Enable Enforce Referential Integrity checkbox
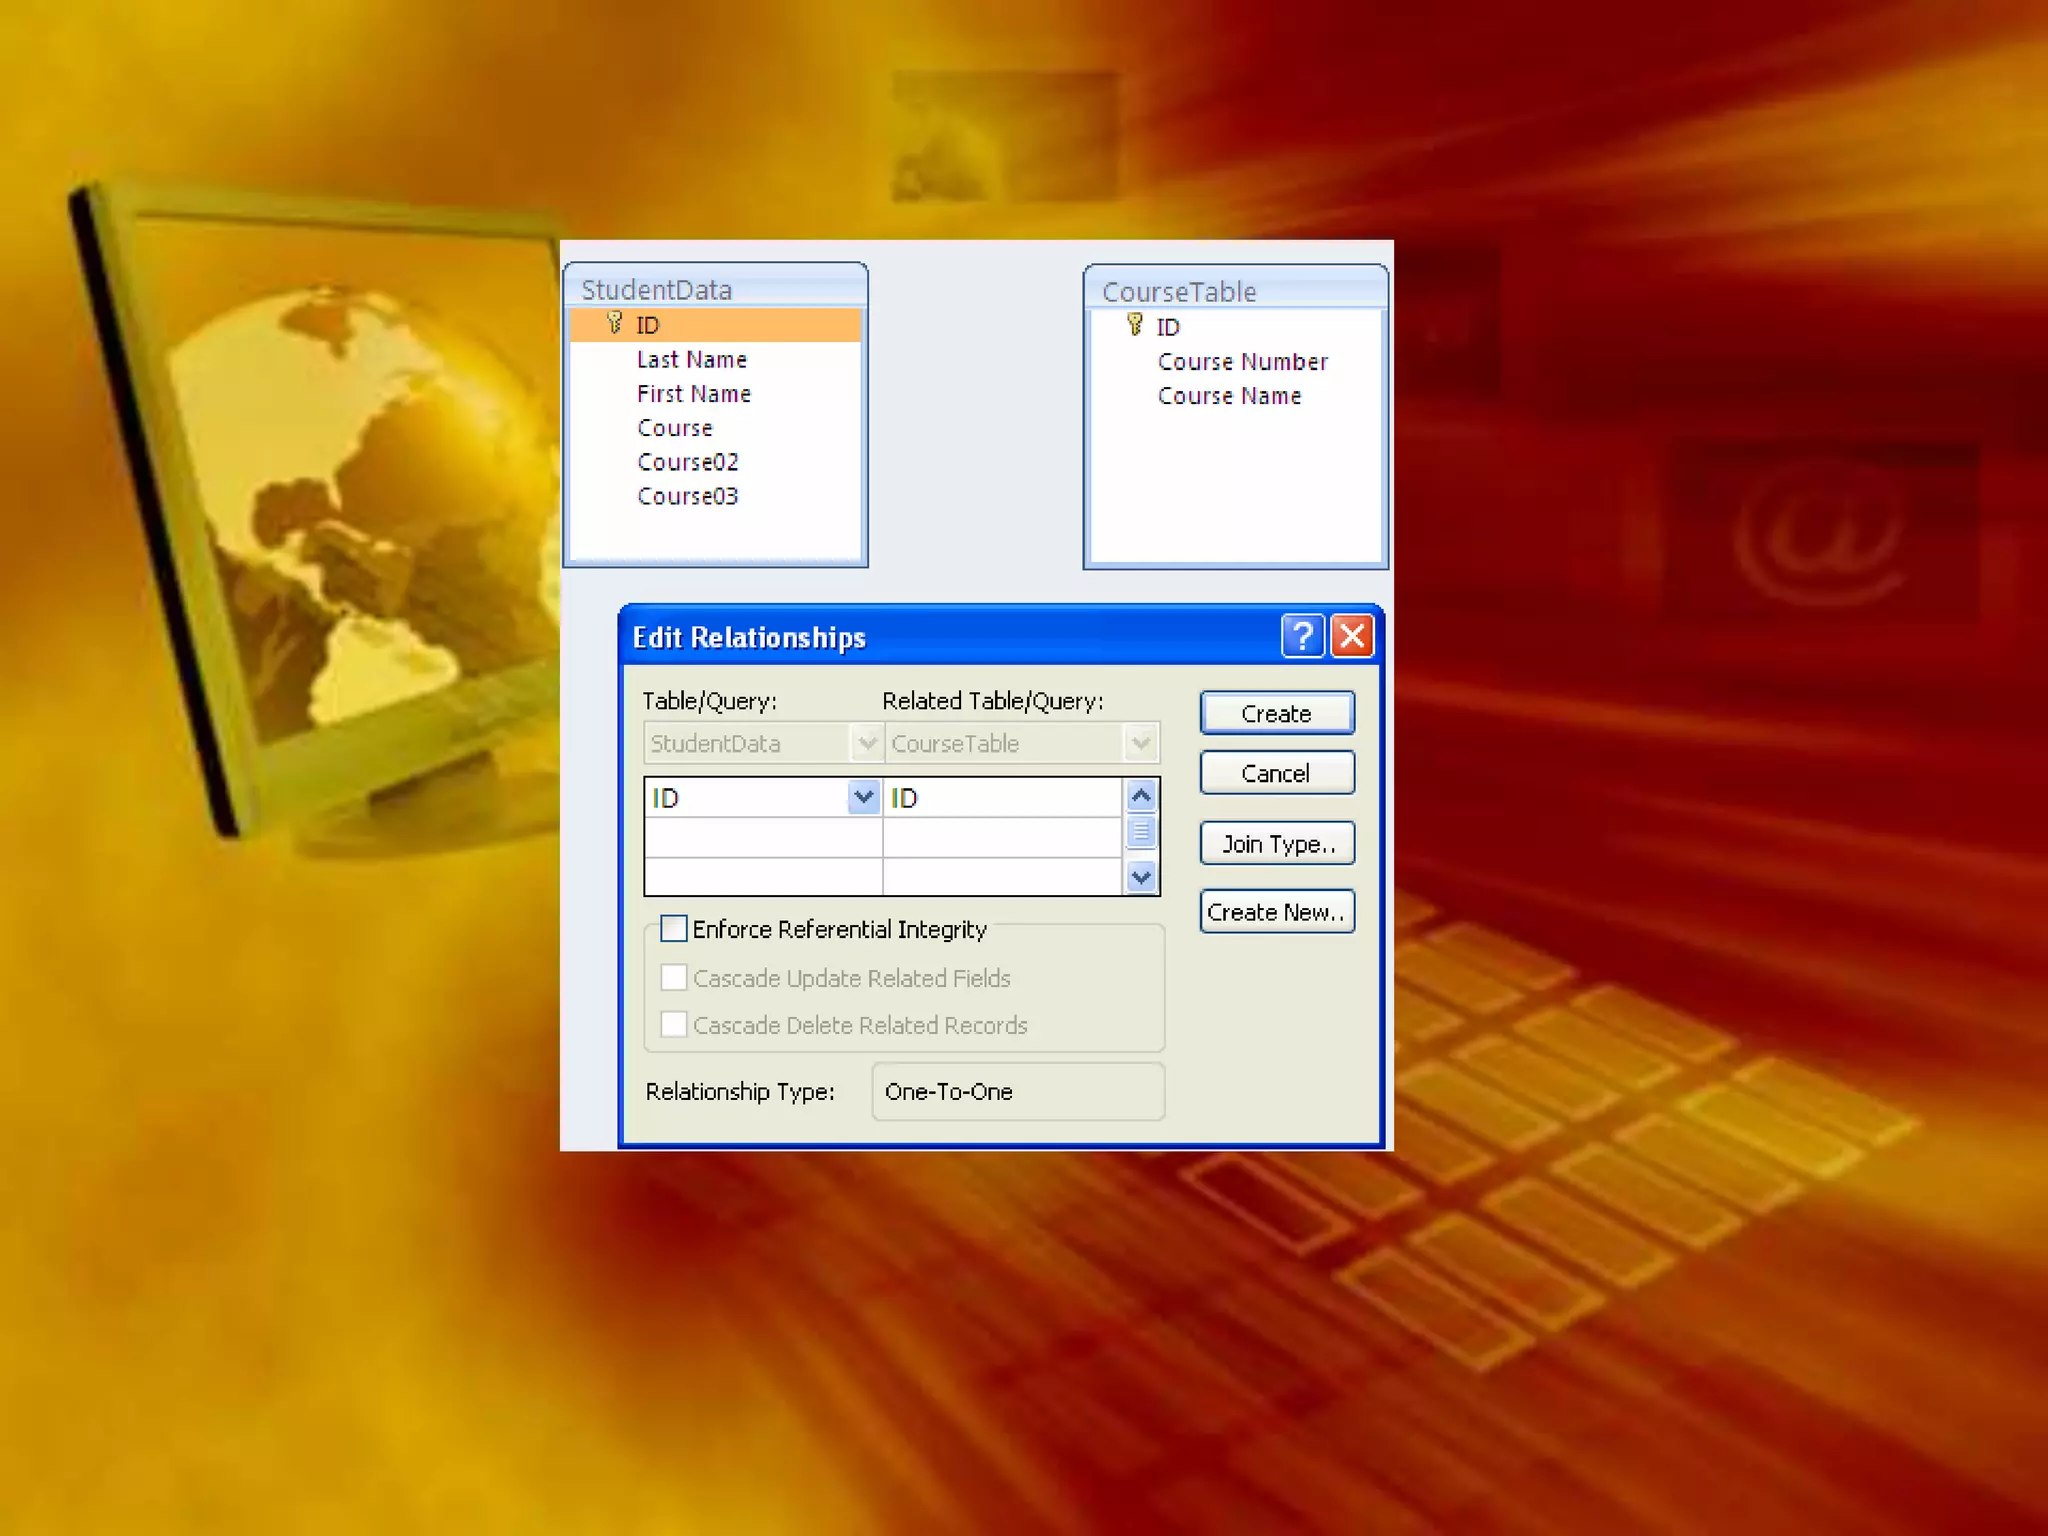The image size is (2048, 1536). point(674,929)
